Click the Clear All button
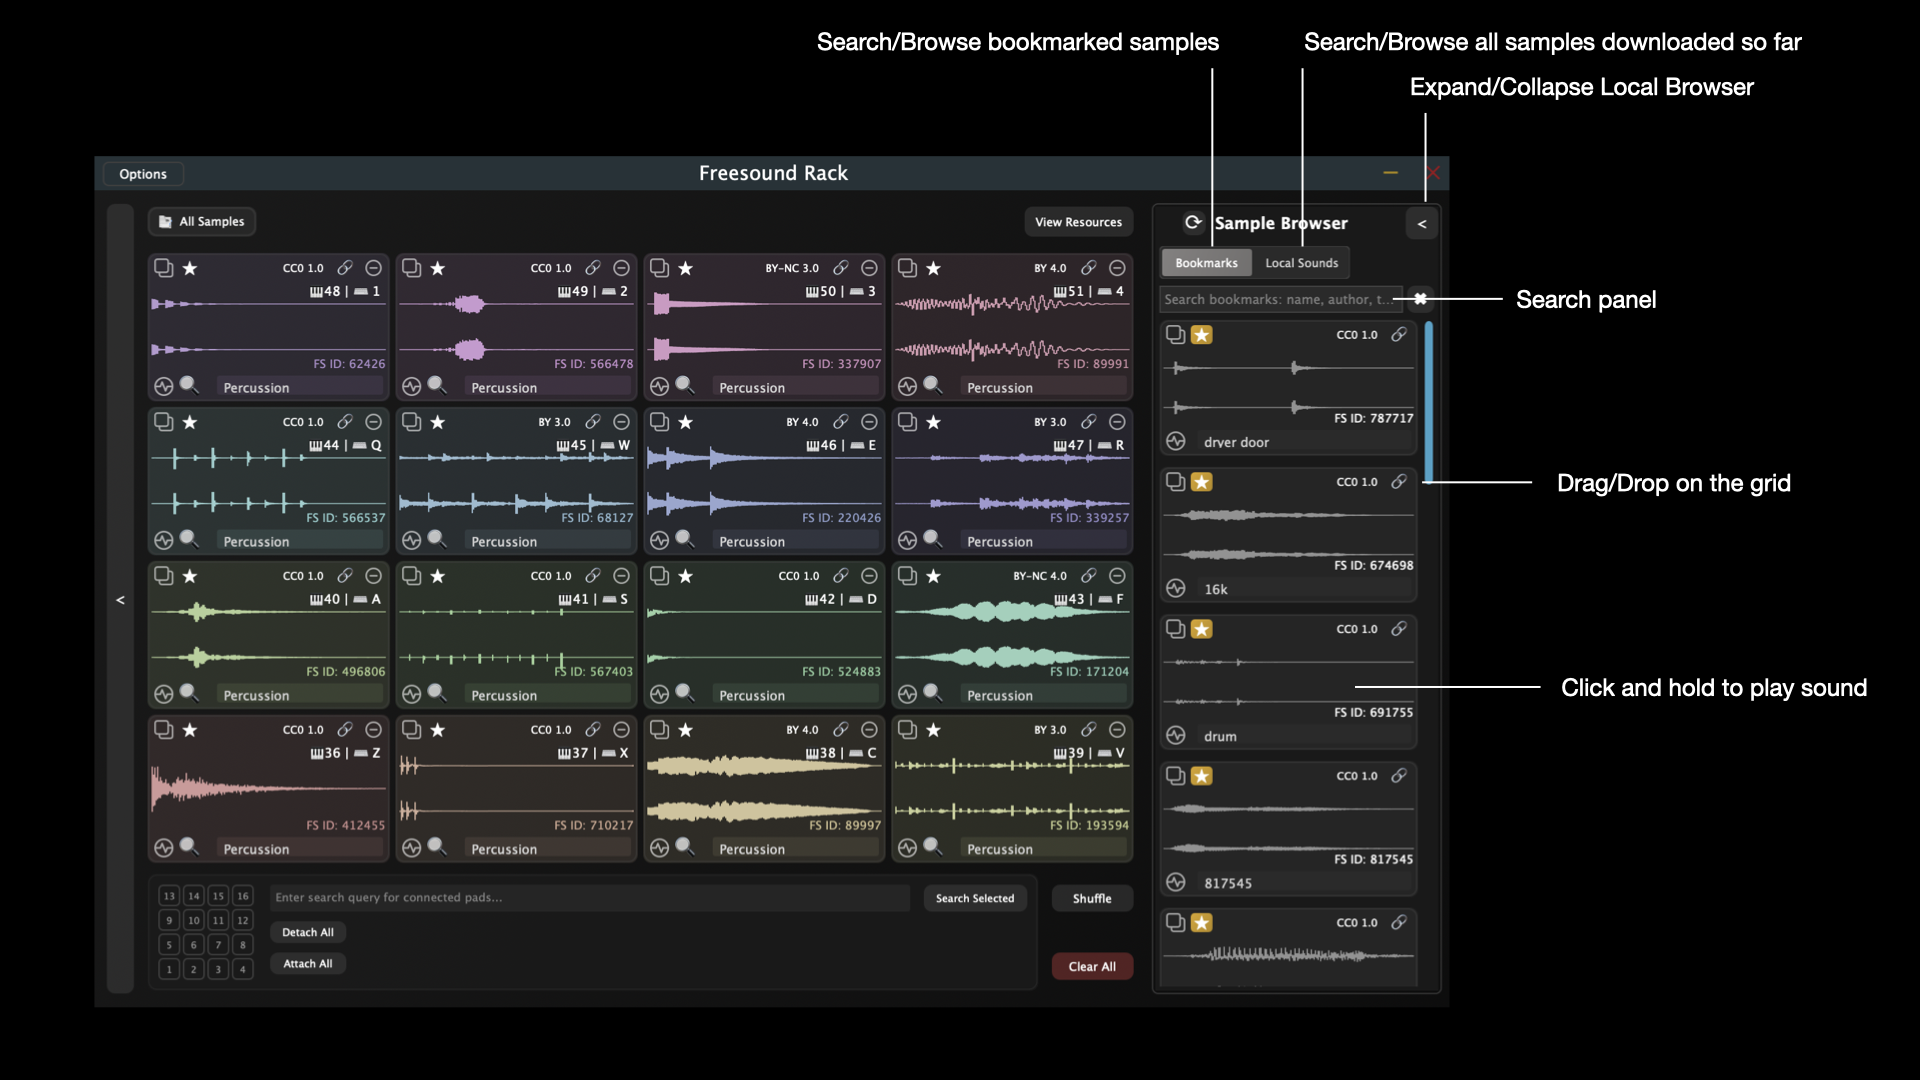This screenshot has width=1920, height=1080. coord(1092,966)
